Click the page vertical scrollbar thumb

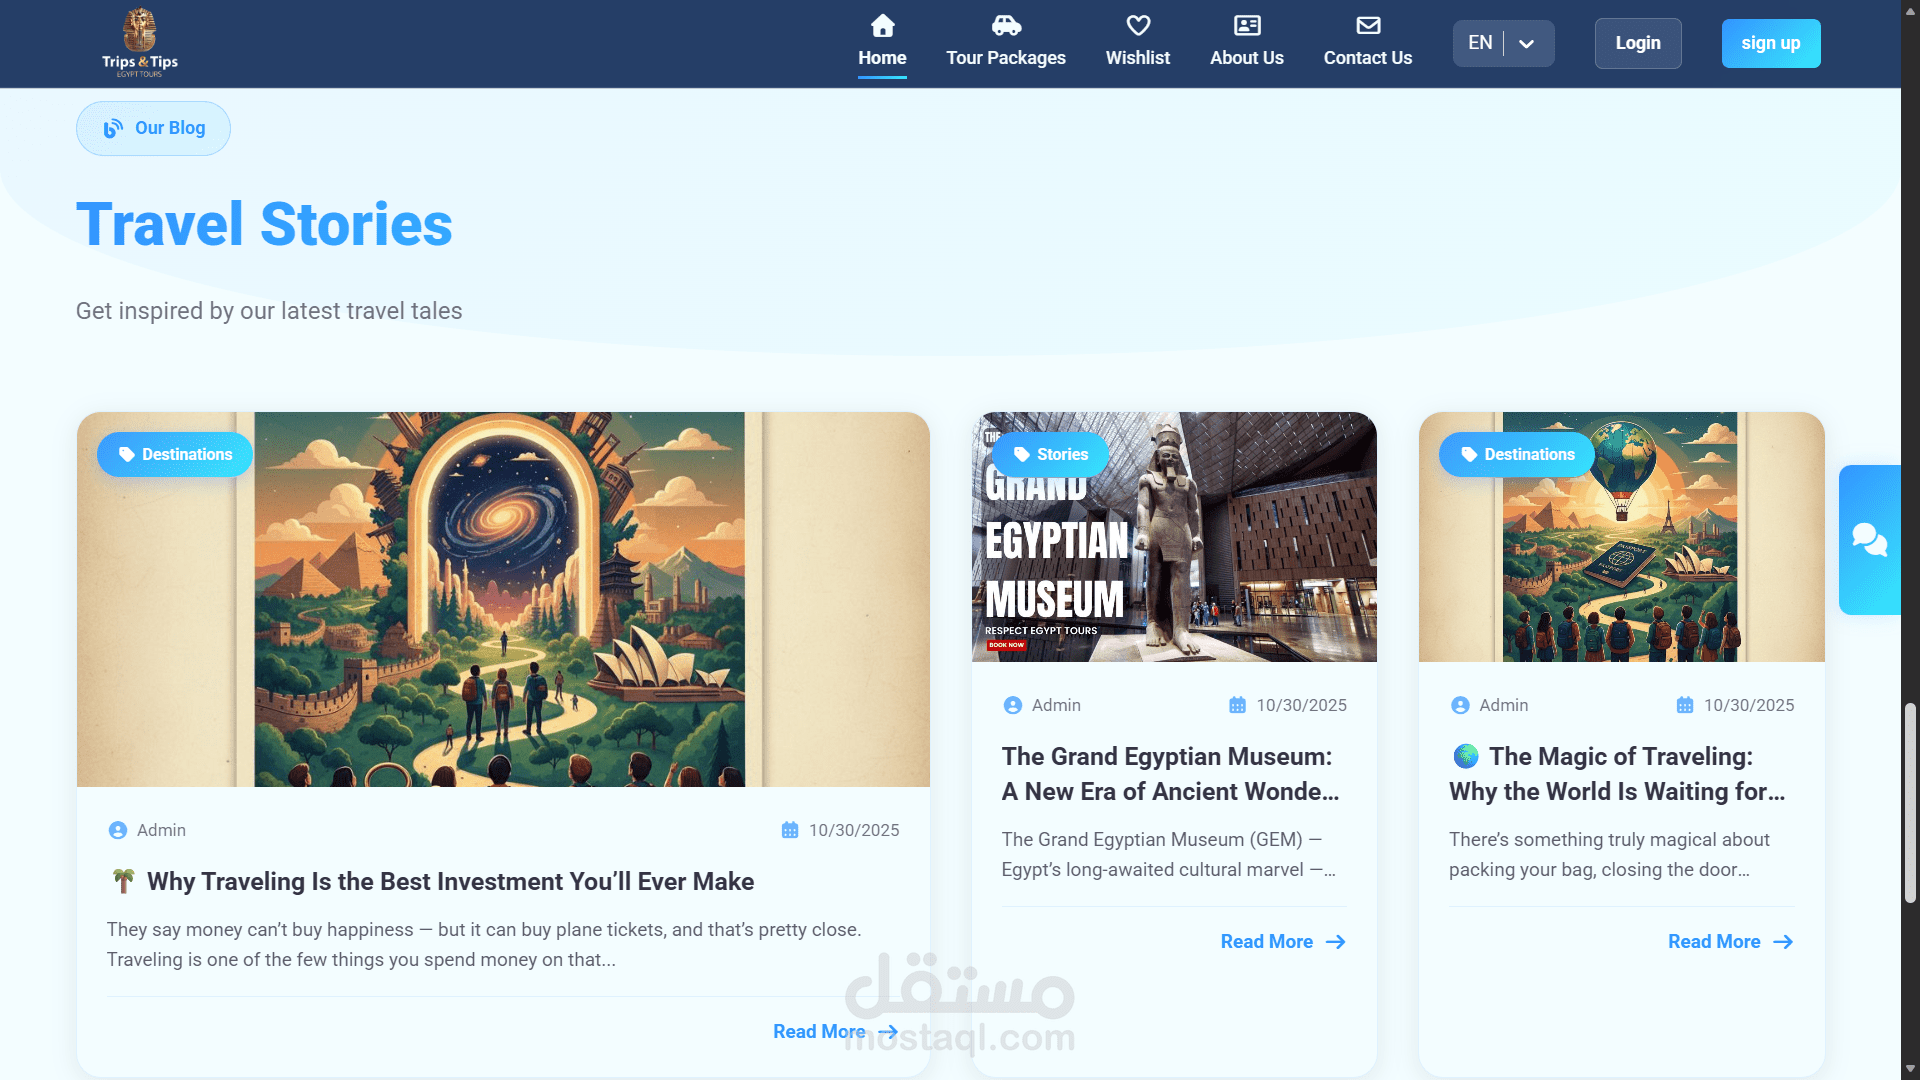click(x=1910, y=803)
